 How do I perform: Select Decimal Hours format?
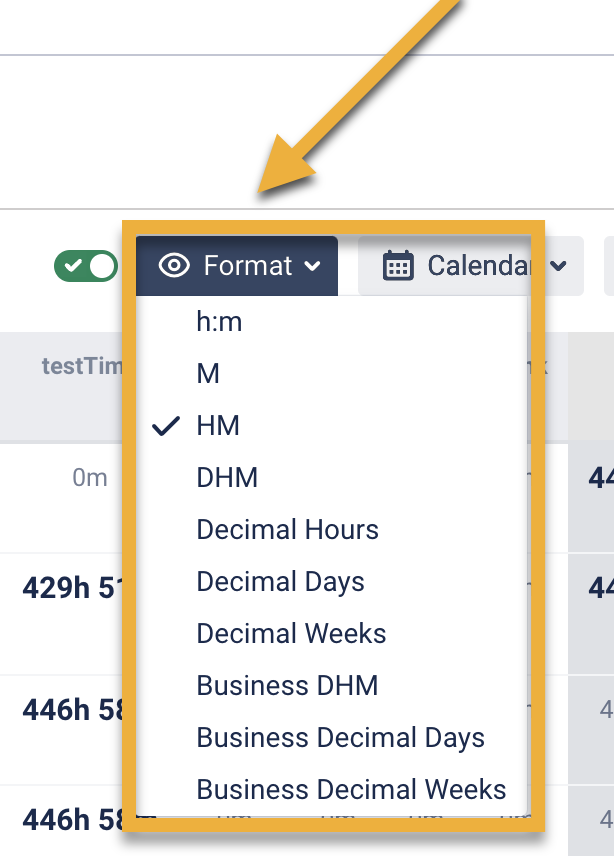pyautogui.click(x=287, y=530)
